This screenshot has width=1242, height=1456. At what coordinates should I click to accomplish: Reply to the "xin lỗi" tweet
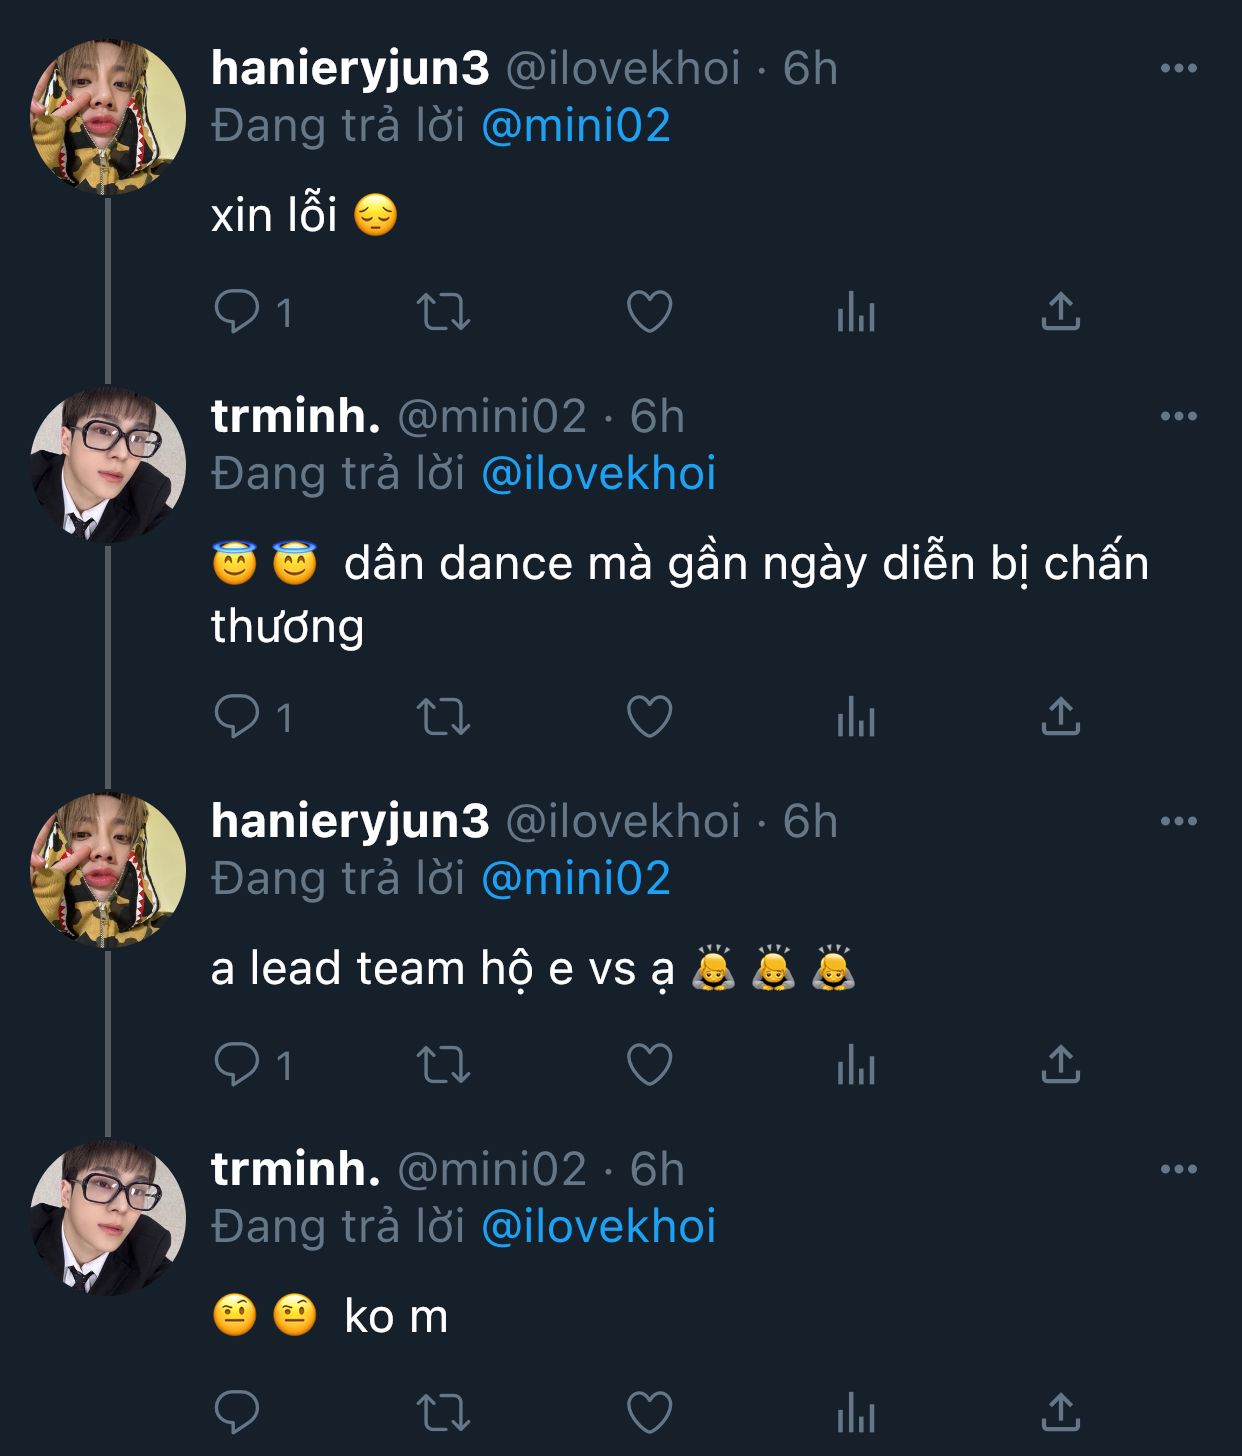pyautogui.click(x=237, y=312)
